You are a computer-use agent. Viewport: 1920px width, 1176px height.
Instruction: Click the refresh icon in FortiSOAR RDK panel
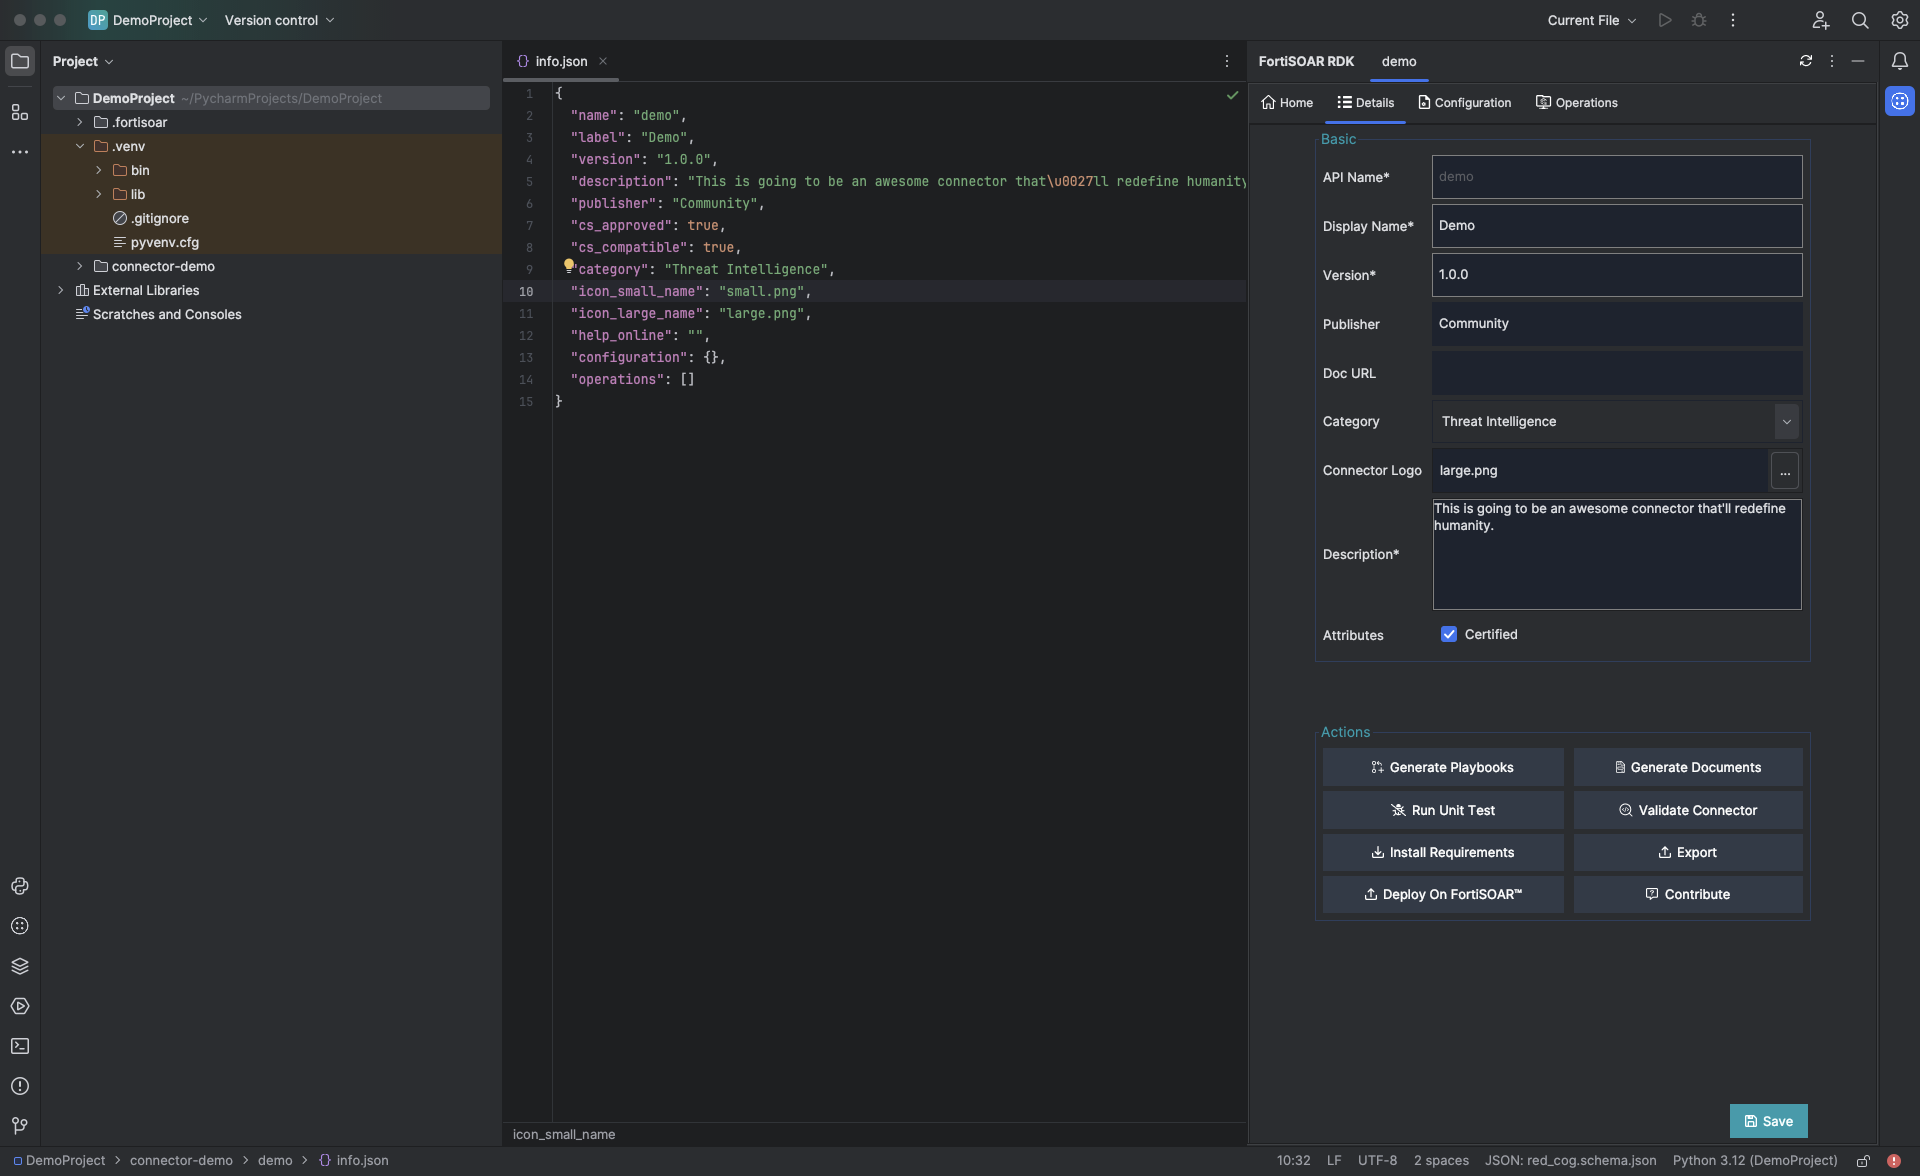coord(1805,61)
